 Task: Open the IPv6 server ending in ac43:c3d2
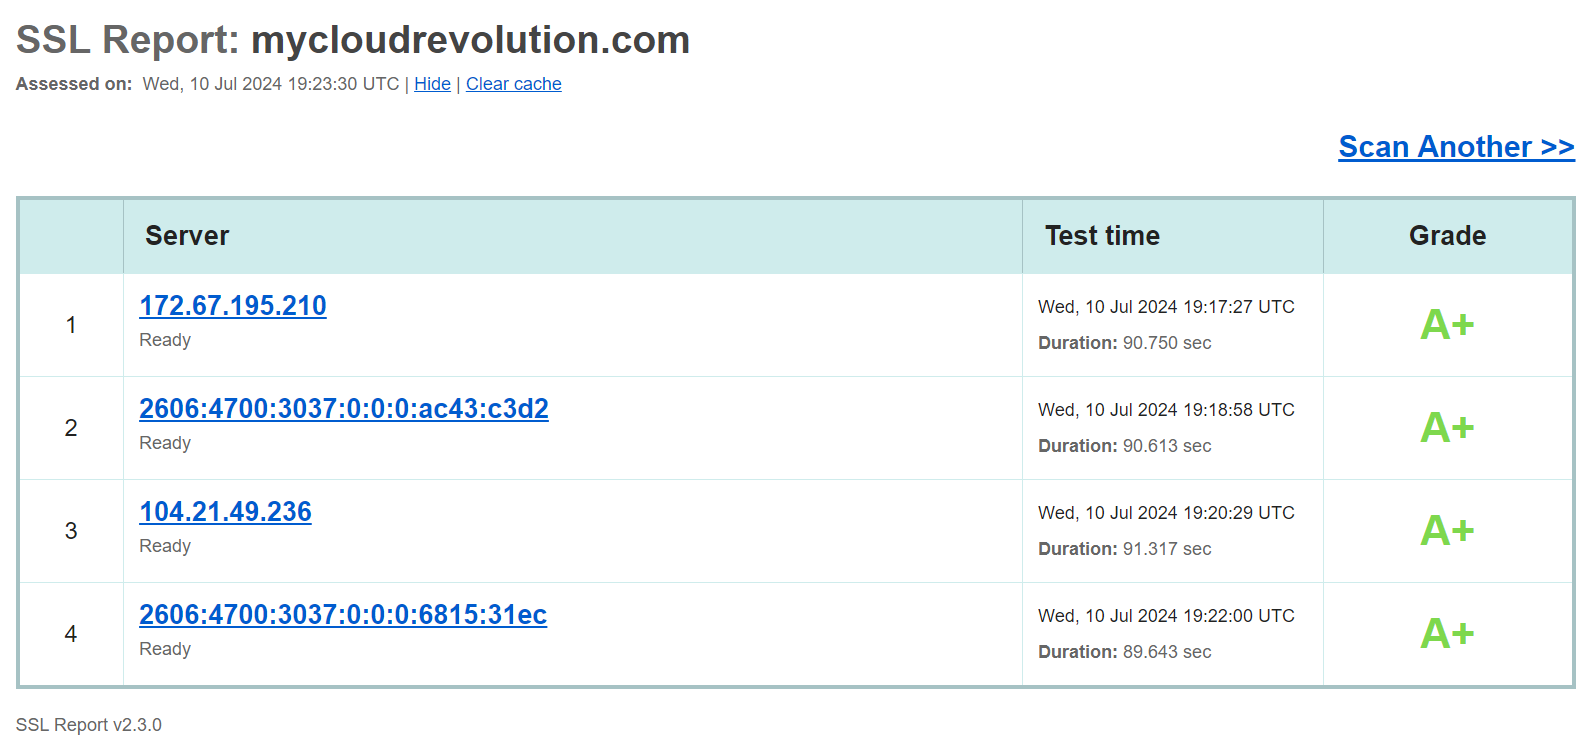[344, 409]
